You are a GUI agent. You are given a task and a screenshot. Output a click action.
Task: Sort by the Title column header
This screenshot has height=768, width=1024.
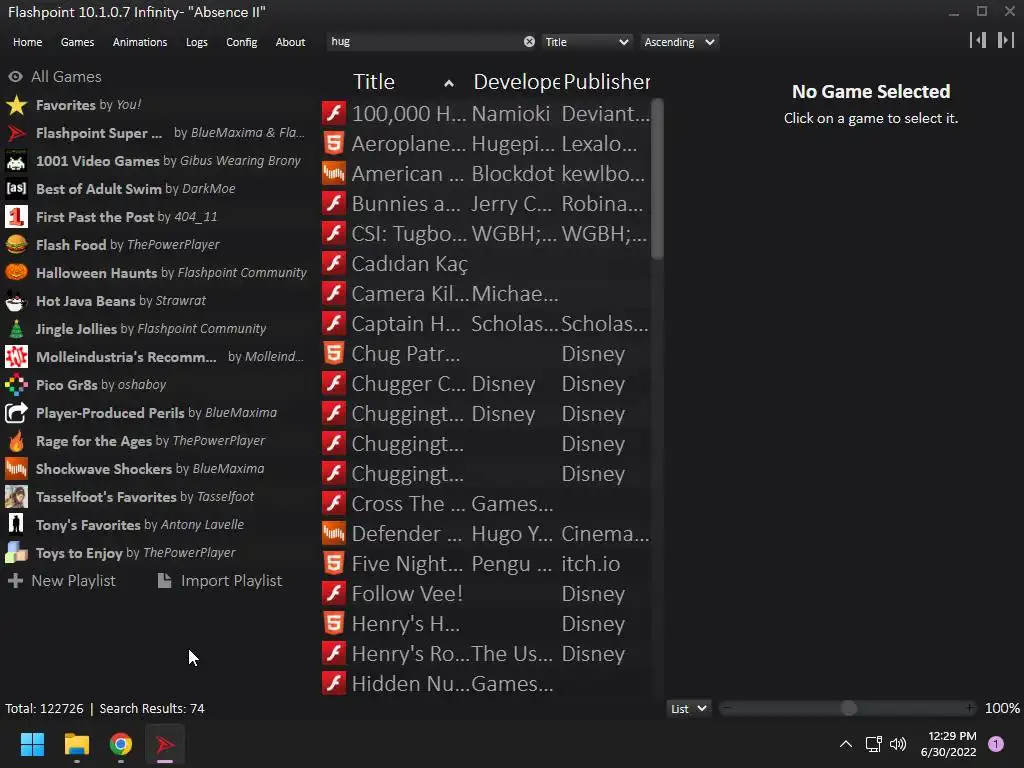click(x=374, y=82)
